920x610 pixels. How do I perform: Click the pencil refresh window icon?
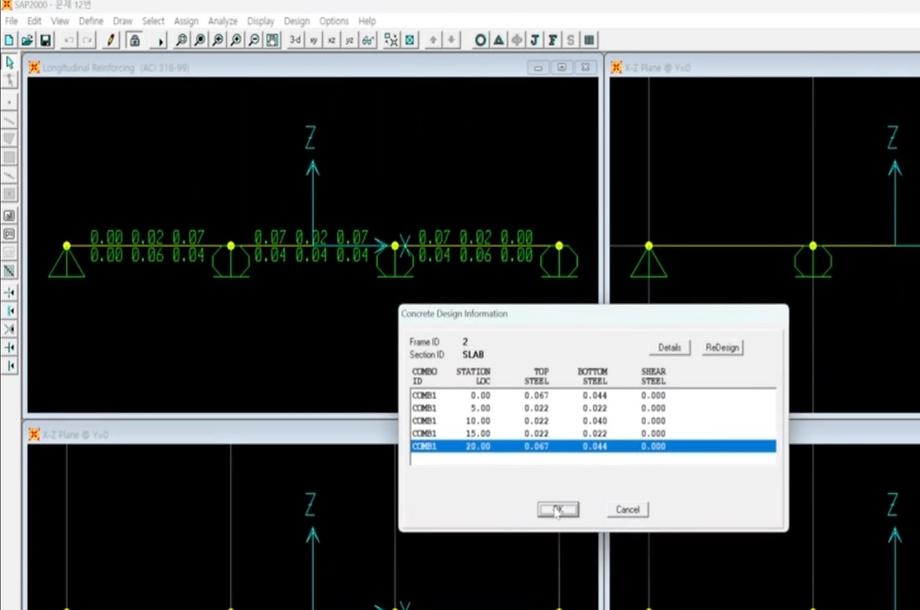(x=110, y=40)
